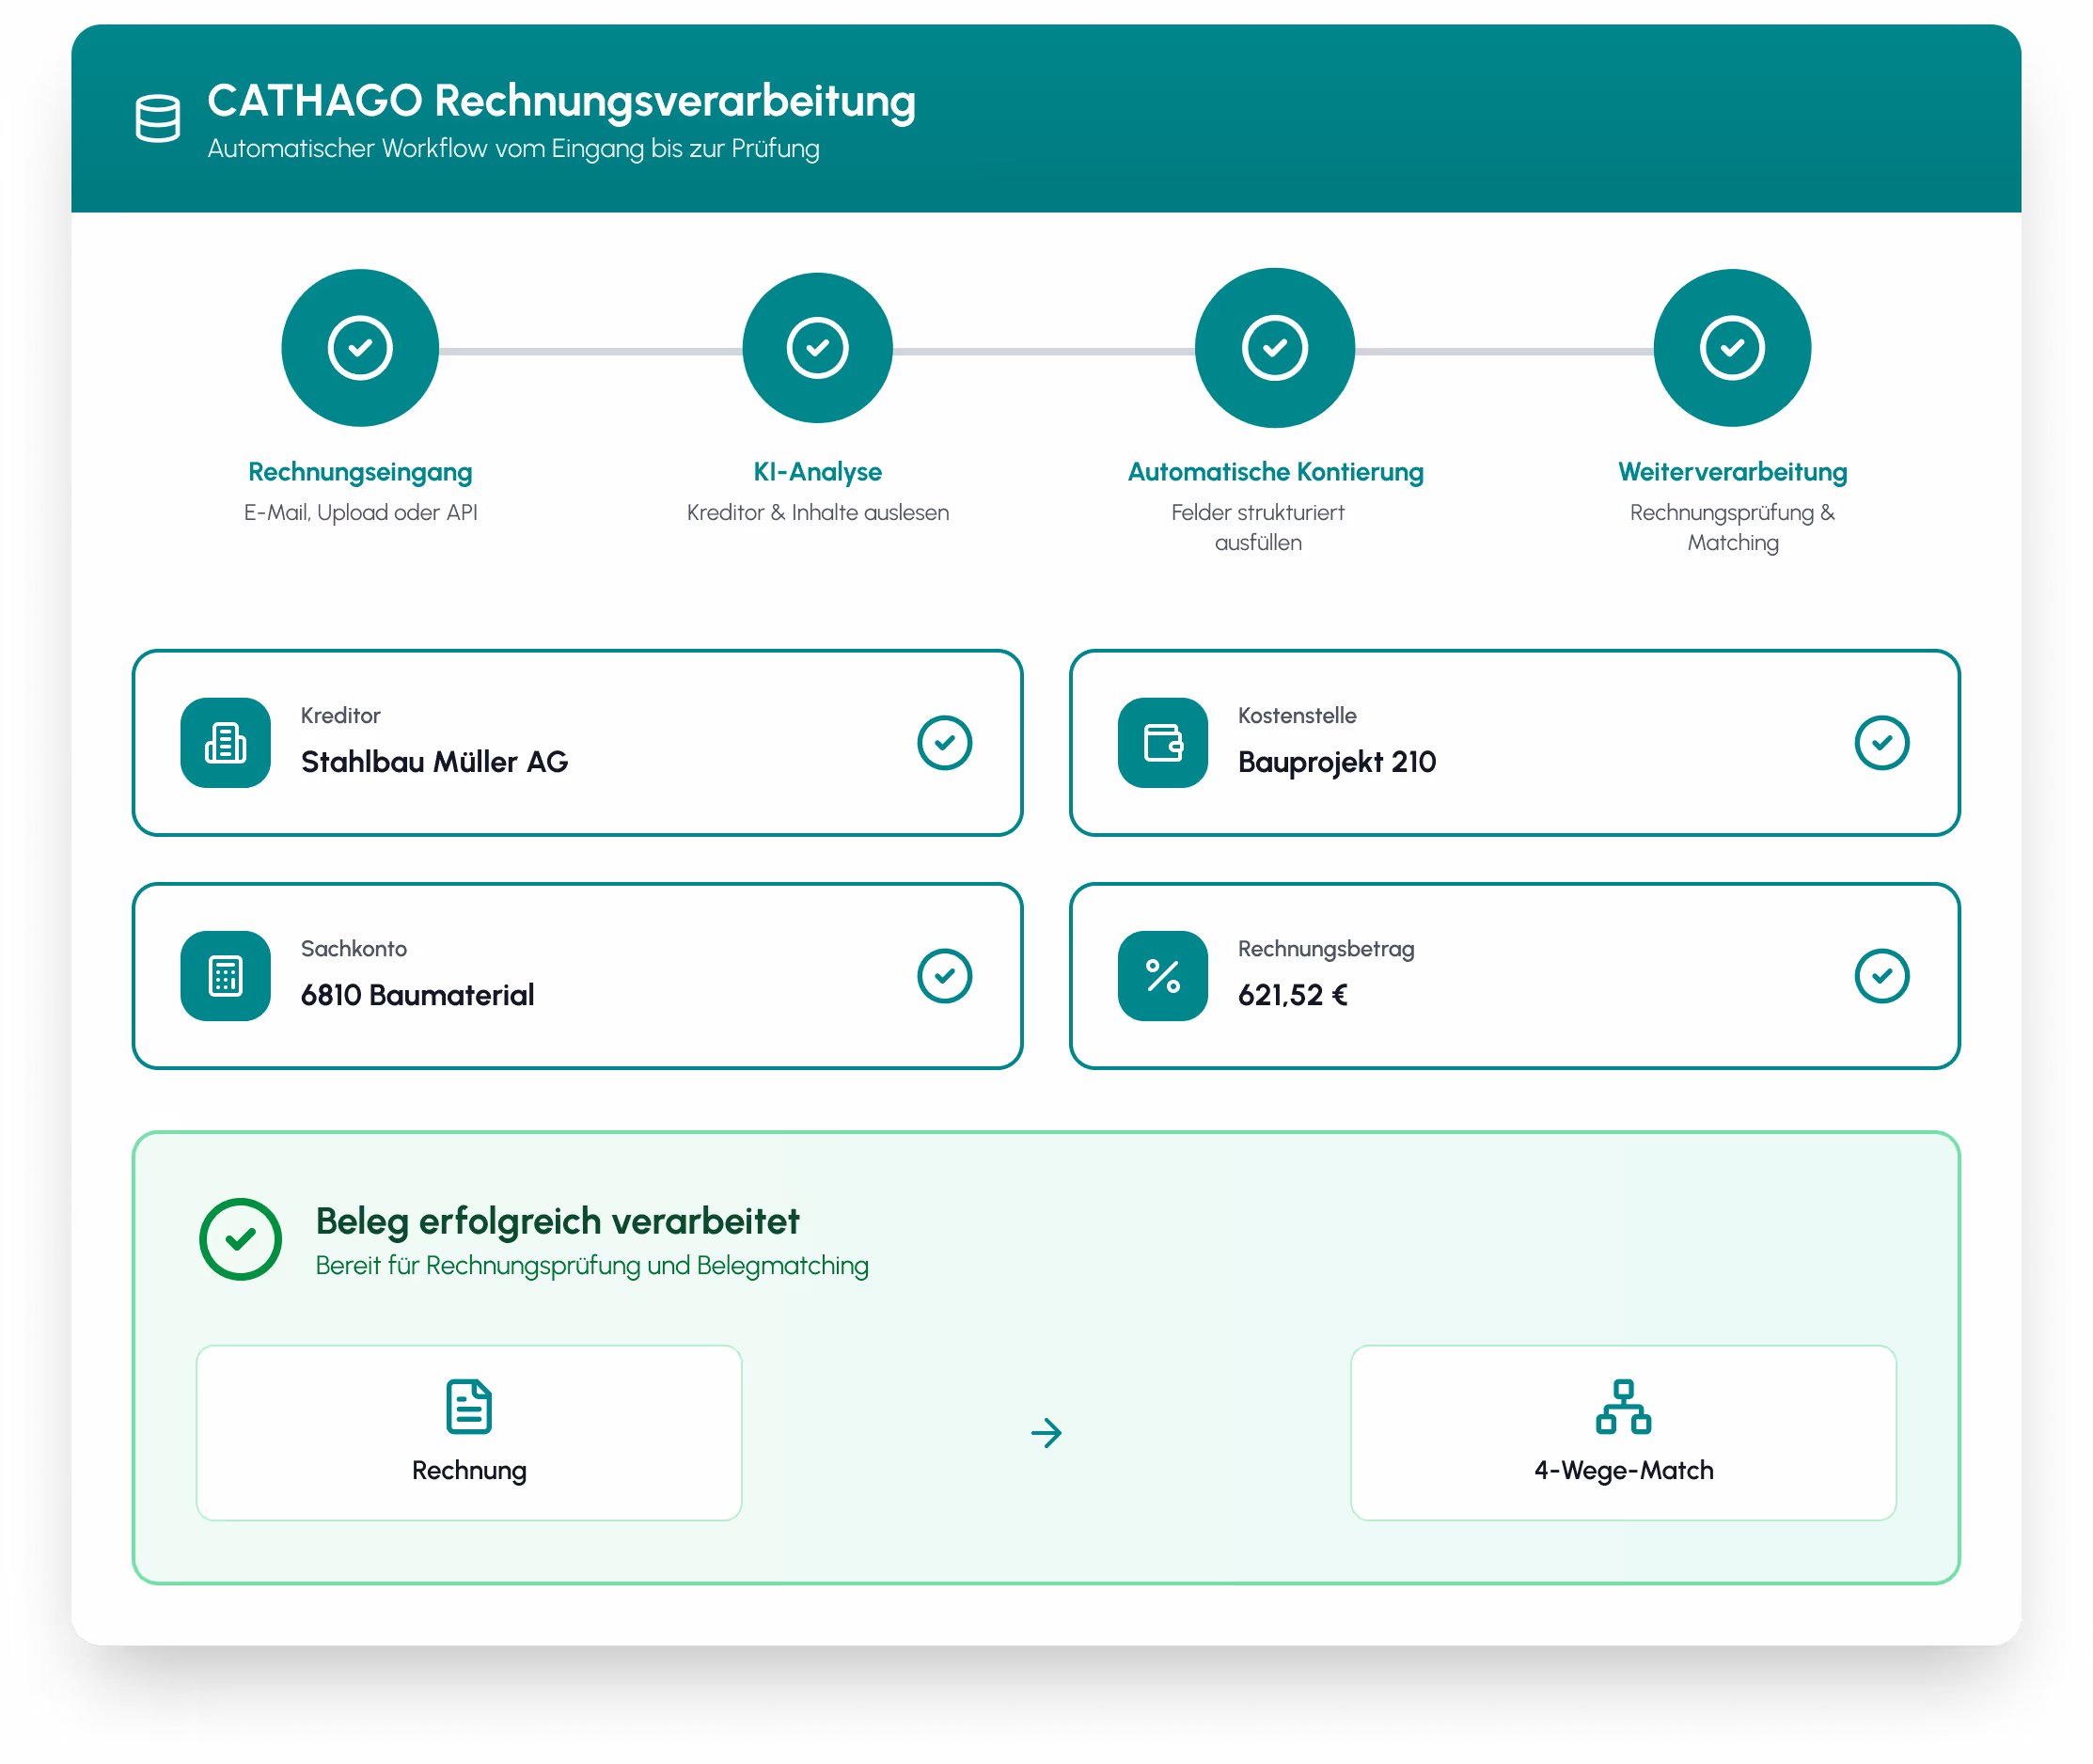Click the Sachkonto calculator icon
The width and height of the screenshot is (2093, 1764).
click(226, 976)
